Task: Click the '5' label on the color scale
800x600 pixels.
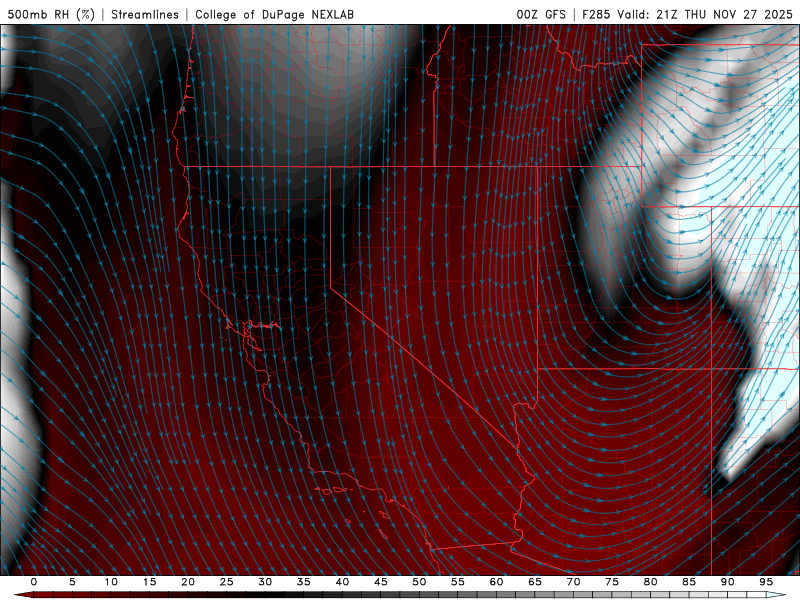Action: (72, 582)
